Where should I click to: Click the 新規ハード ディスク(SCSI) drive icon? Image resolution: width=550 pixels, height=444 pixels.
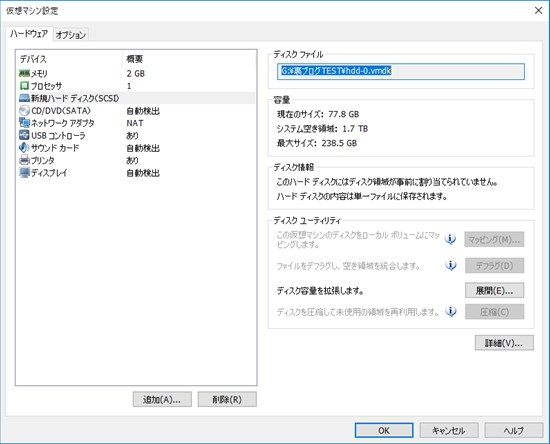point(24,98)
